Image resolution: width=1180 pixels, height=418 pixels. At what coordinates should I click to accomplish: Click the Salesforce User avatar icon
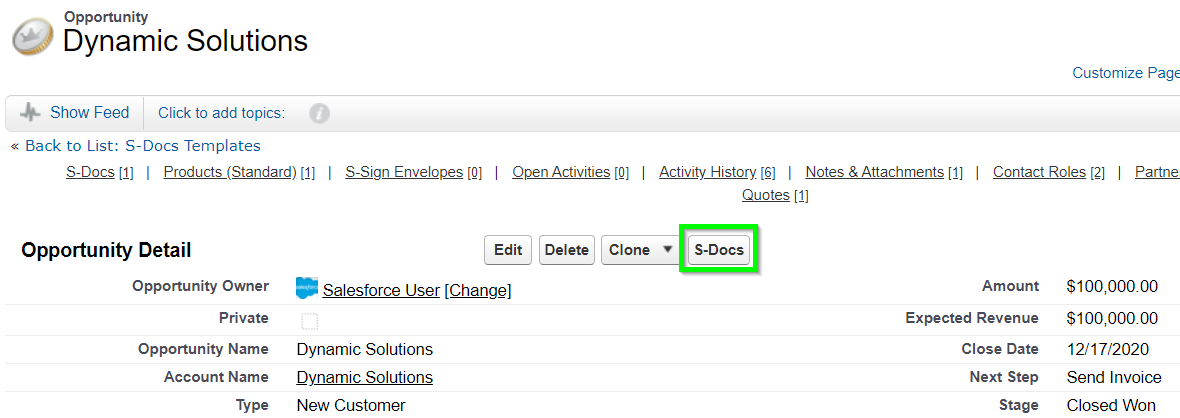pos(306,288)
